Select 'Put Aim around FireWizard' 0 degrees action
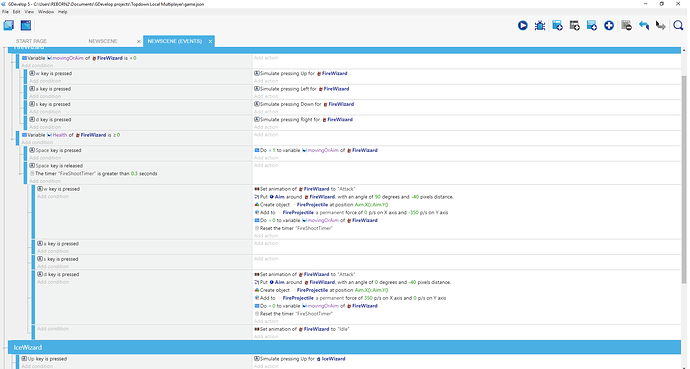 tap(352, 282)
